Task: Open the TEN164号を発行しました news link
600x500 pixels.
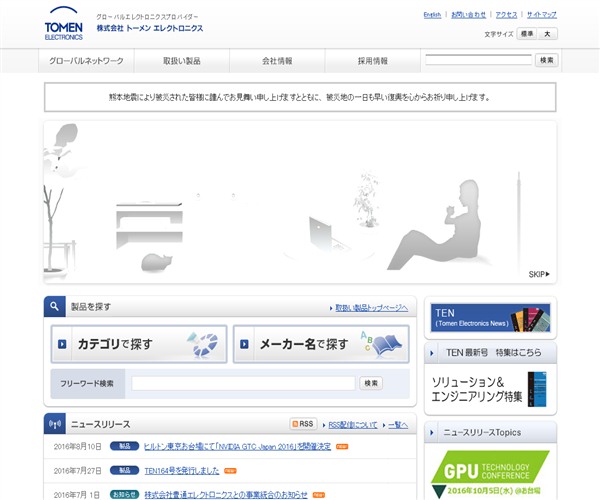Action: coord(182,470)
